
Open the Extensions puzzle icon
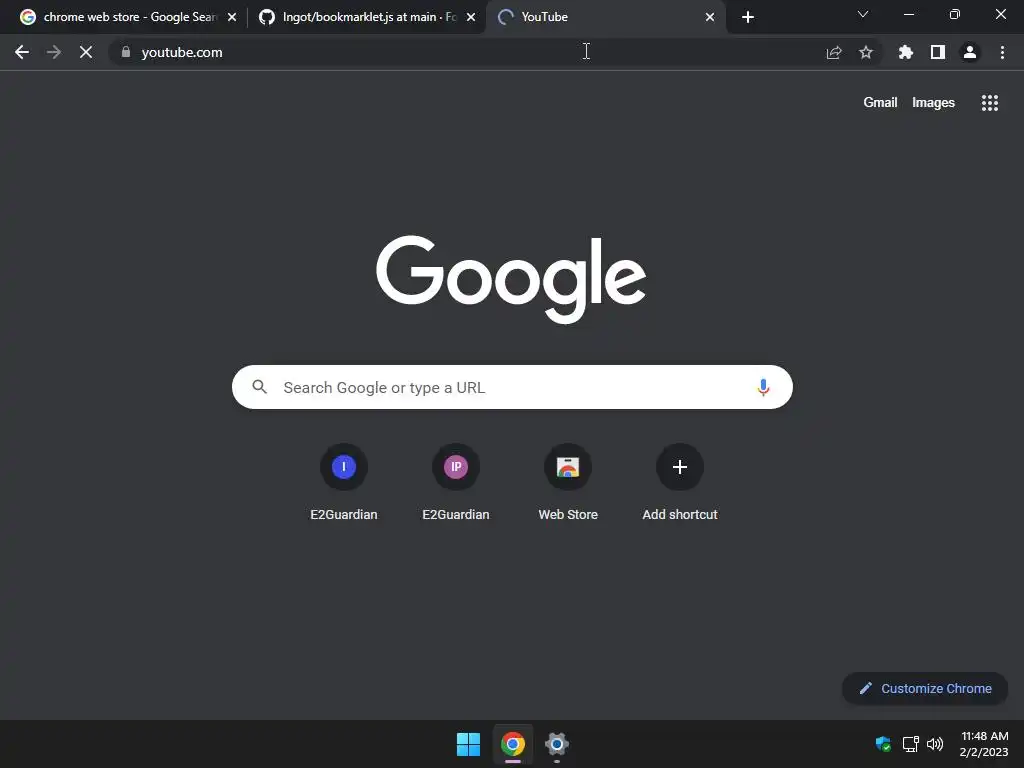click(906, 52)
